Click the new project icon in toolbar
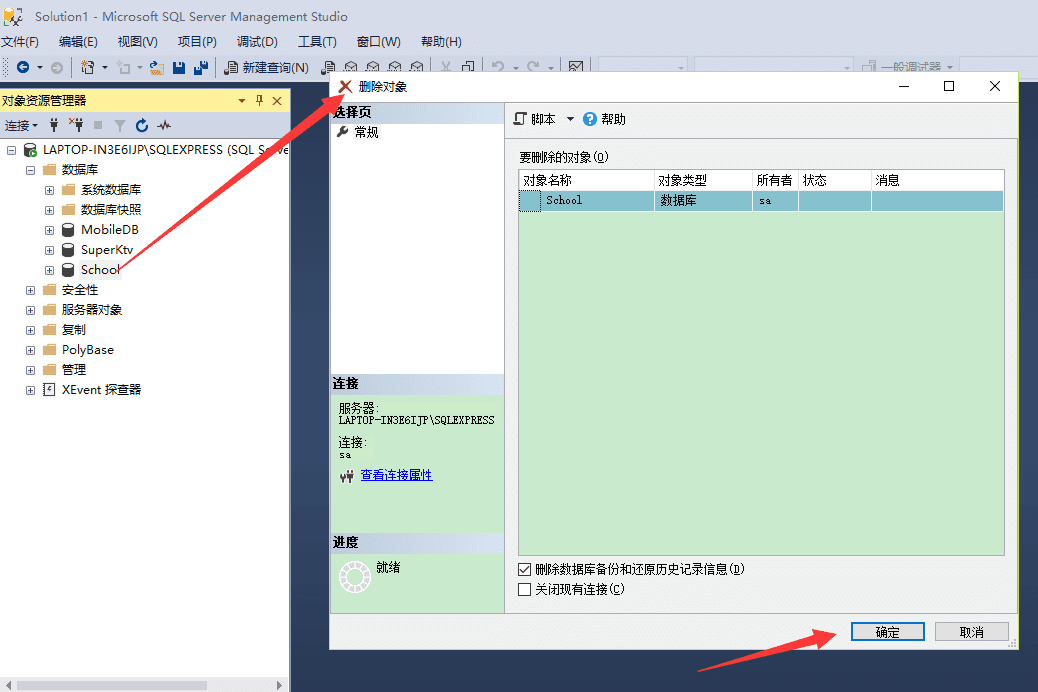The width and height of the screenshot is (1038, 692). (x=87, y=67)
